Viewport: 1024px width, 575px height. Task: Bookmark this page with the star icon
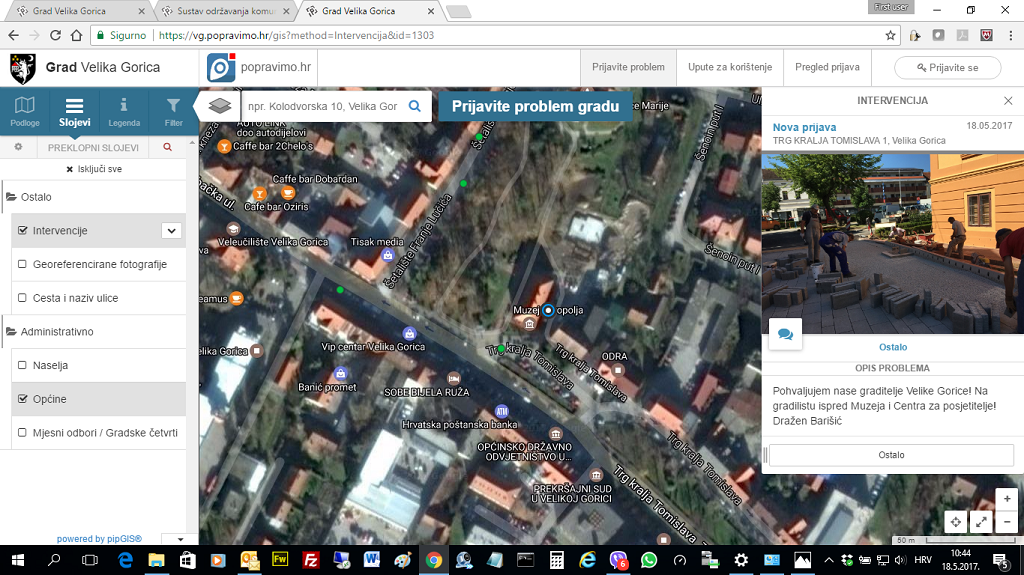(x=890, y=35)
